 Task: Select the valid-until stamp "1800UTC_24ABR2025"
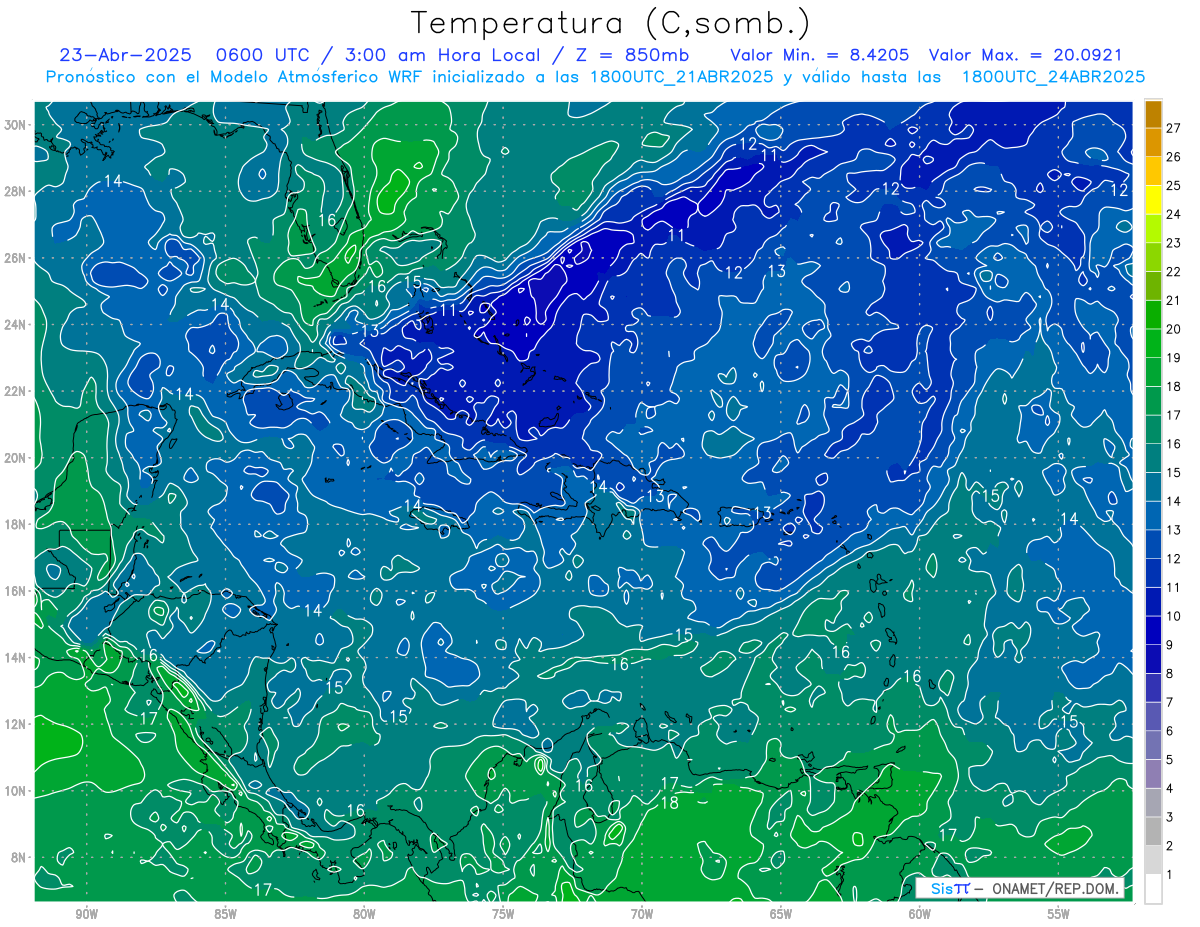point(1052,77)
